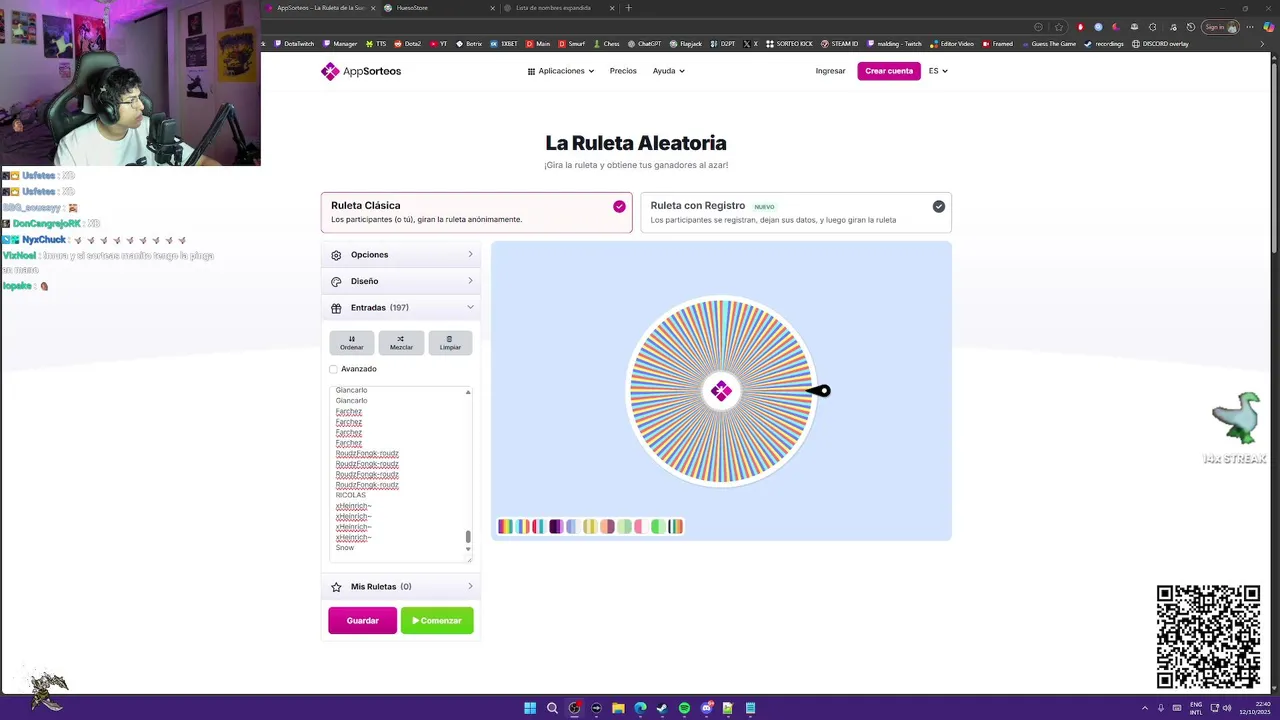Click the entries list scrollbar thumb
Viewport: 1280px width, 720px height.
(468, 537)
